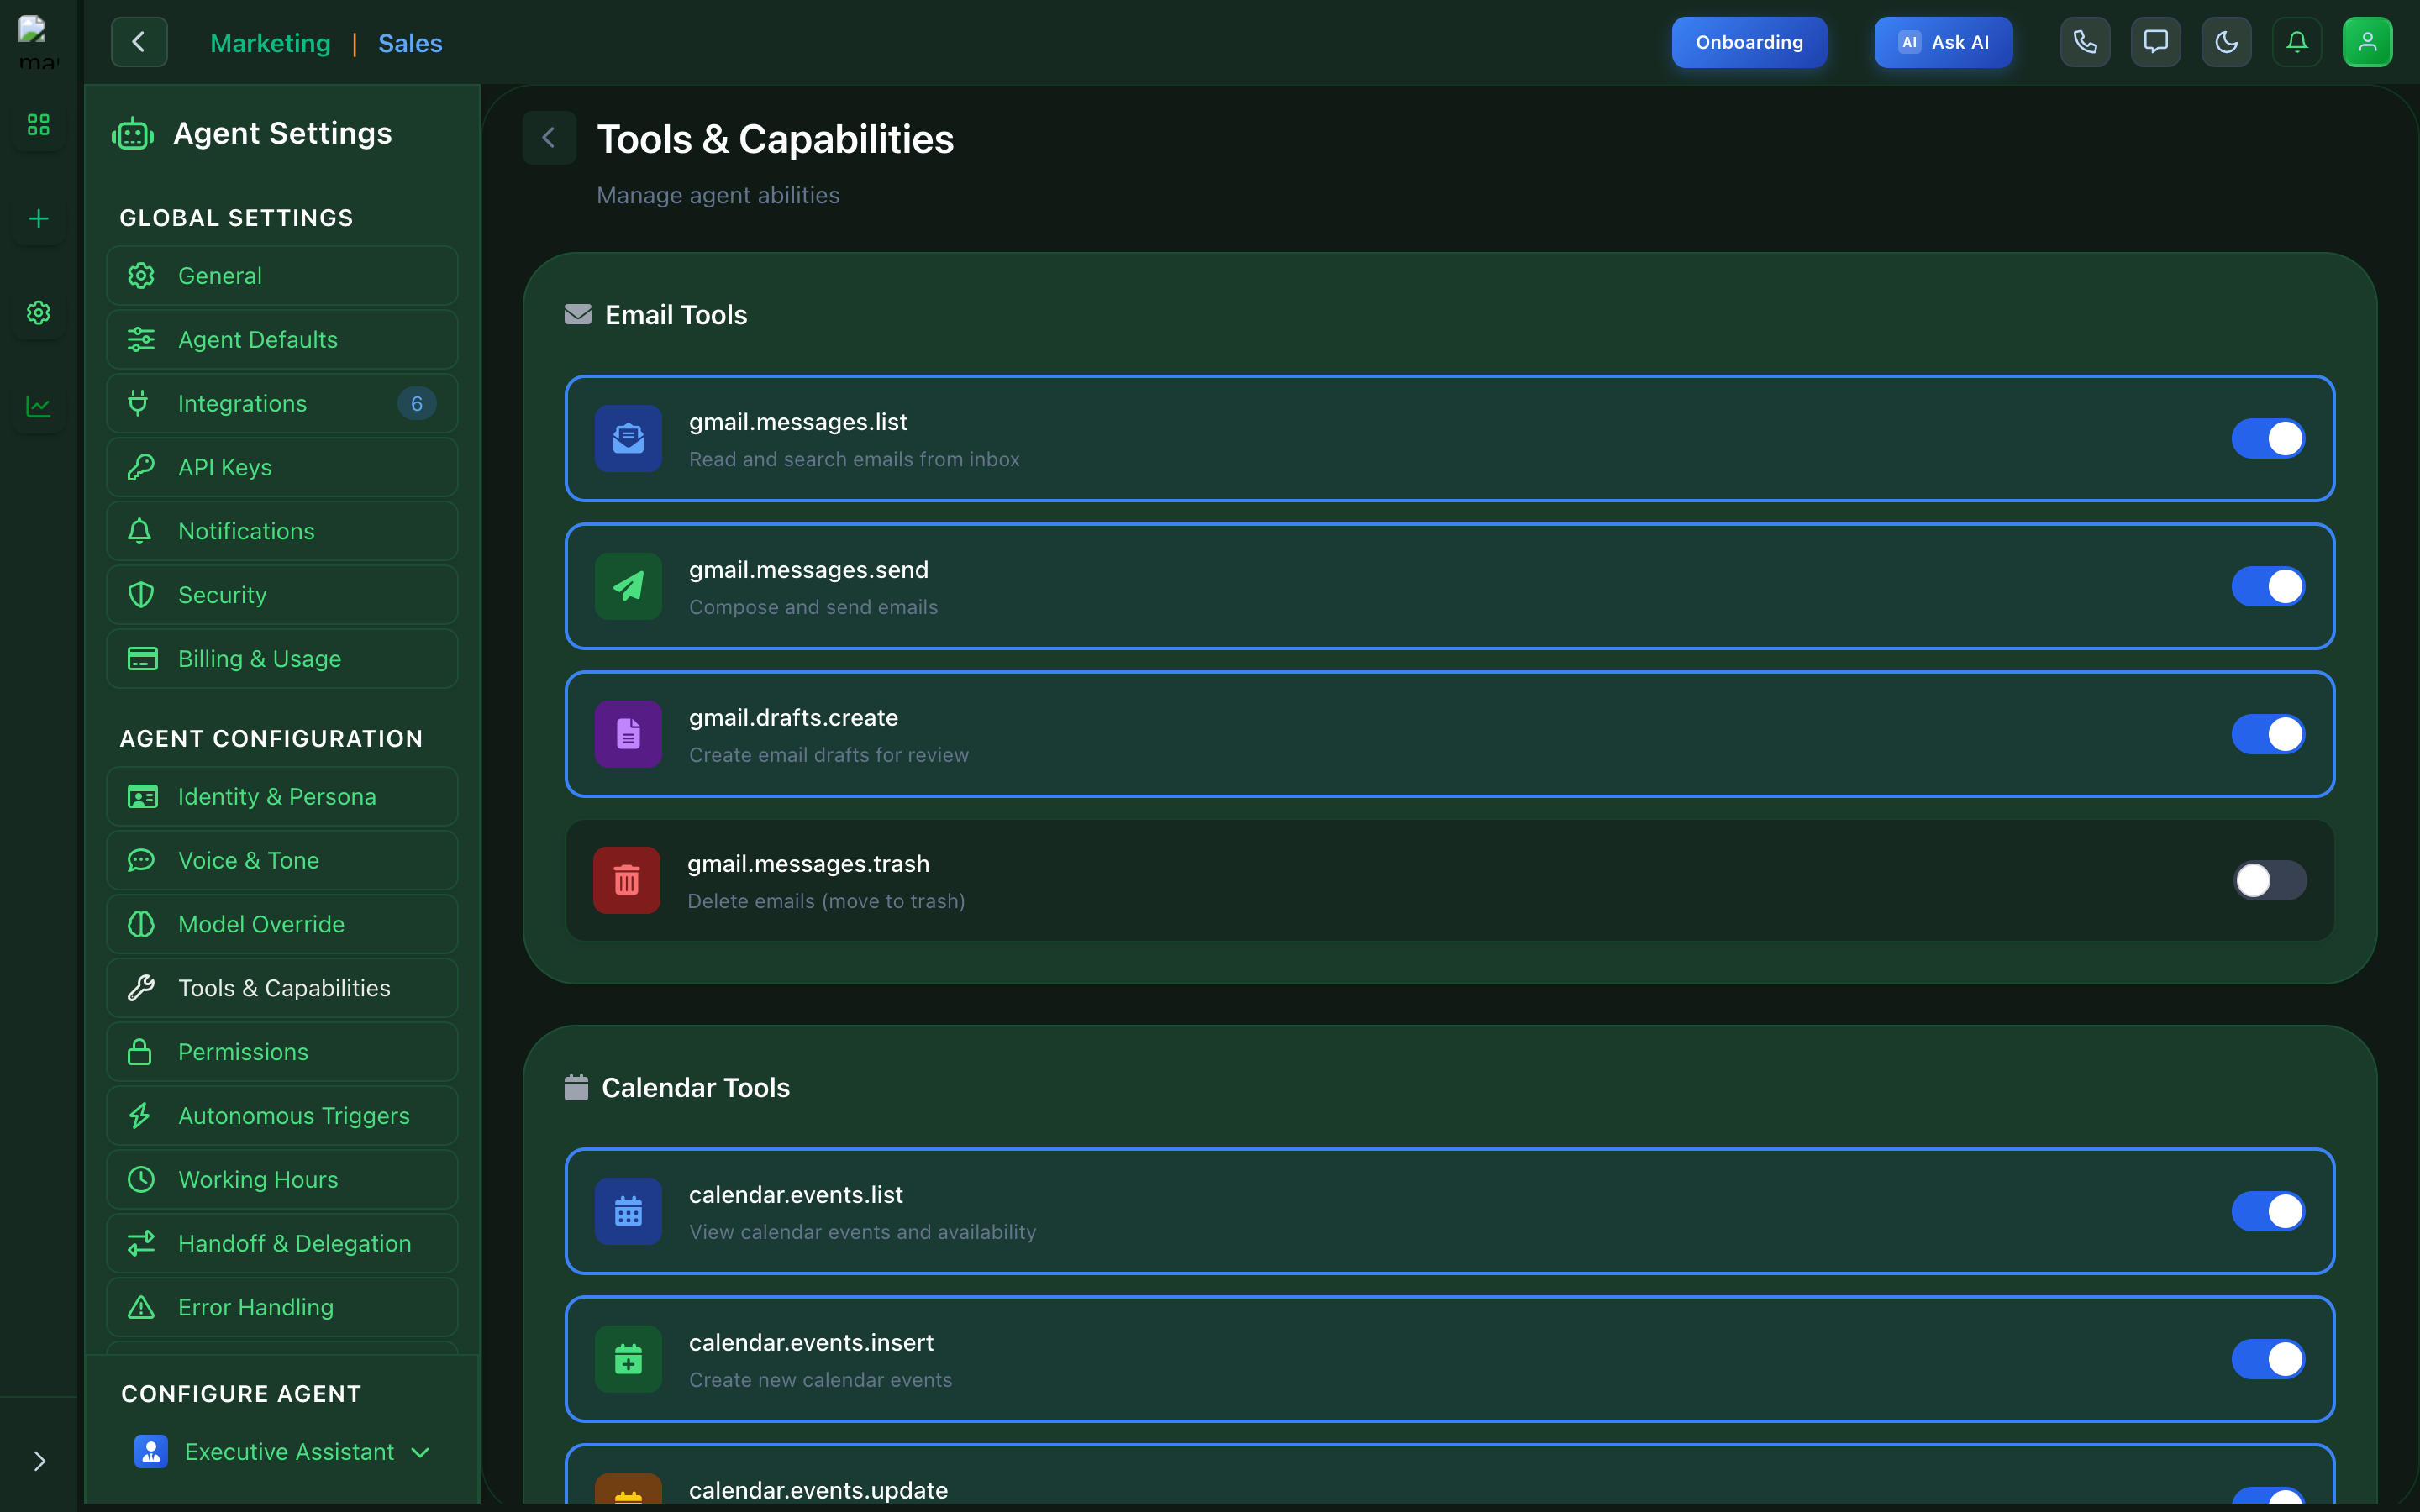Image resolution: width=2420 pixels, height=1512 pixels.
Task: Enable the gmail.messages.trash toggle
Action: point(2270,880)
